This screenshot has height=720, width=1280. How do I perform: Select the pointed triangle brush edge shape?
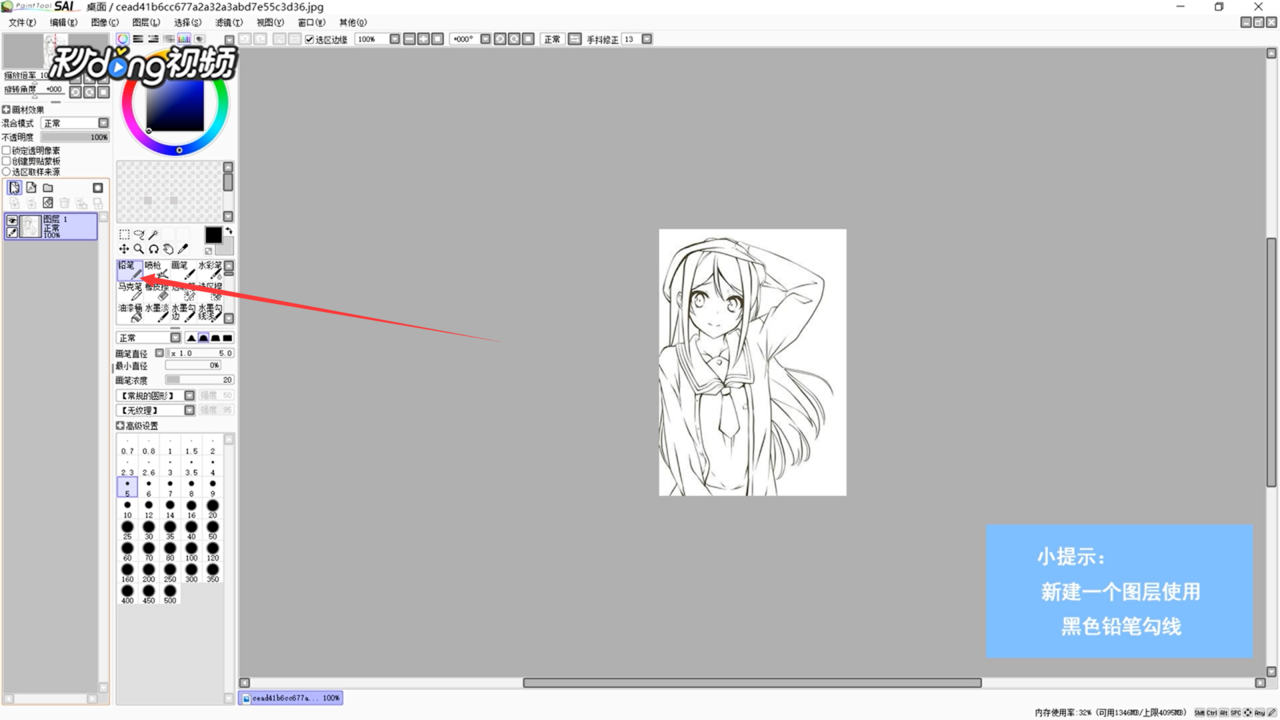[x=191, y=338]
